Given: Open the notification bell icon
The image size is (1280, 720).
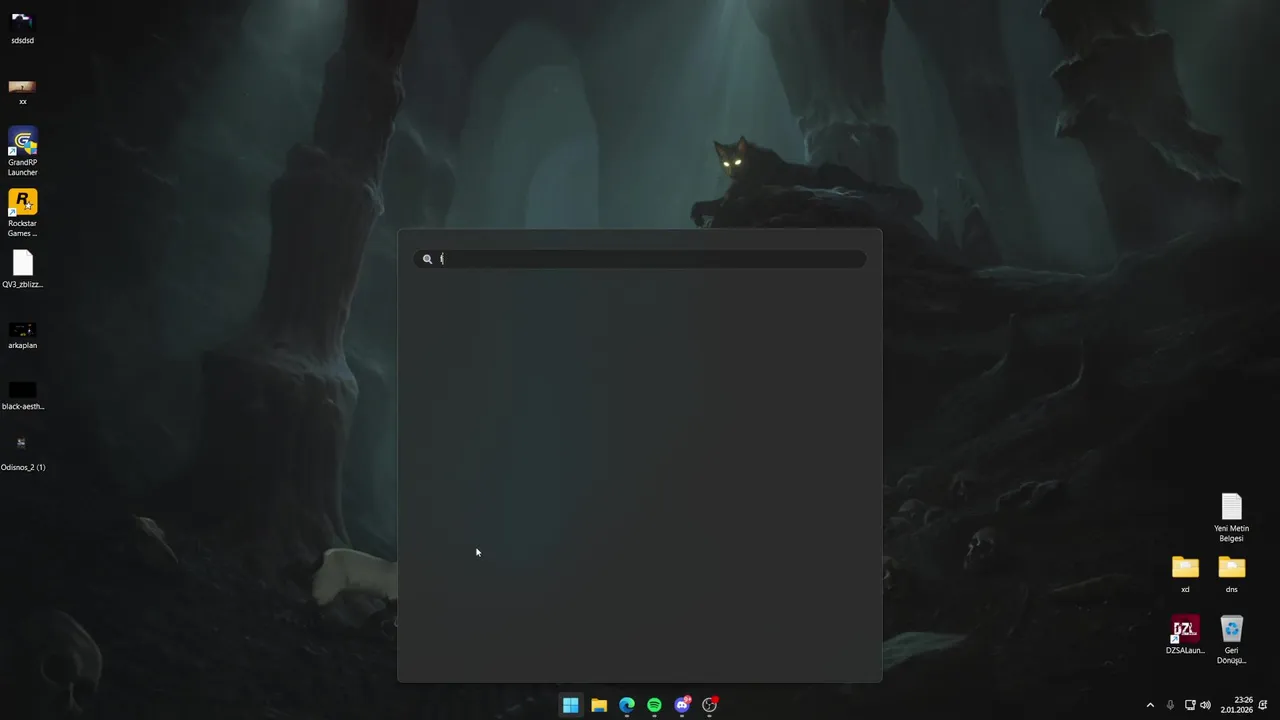Looking at the screenshot, I should (1264, 705).
